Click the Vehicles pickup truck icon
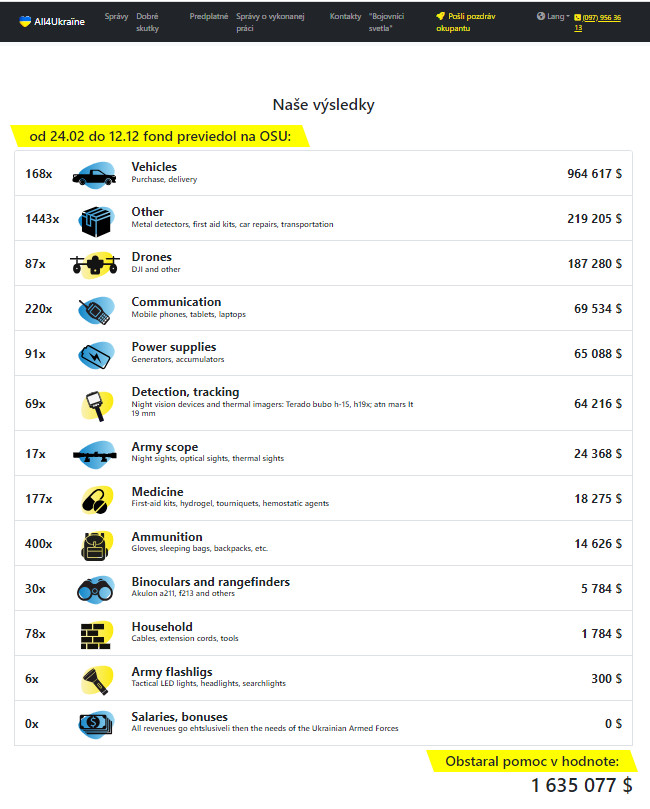The image size is (650, 809). point(94,175)
